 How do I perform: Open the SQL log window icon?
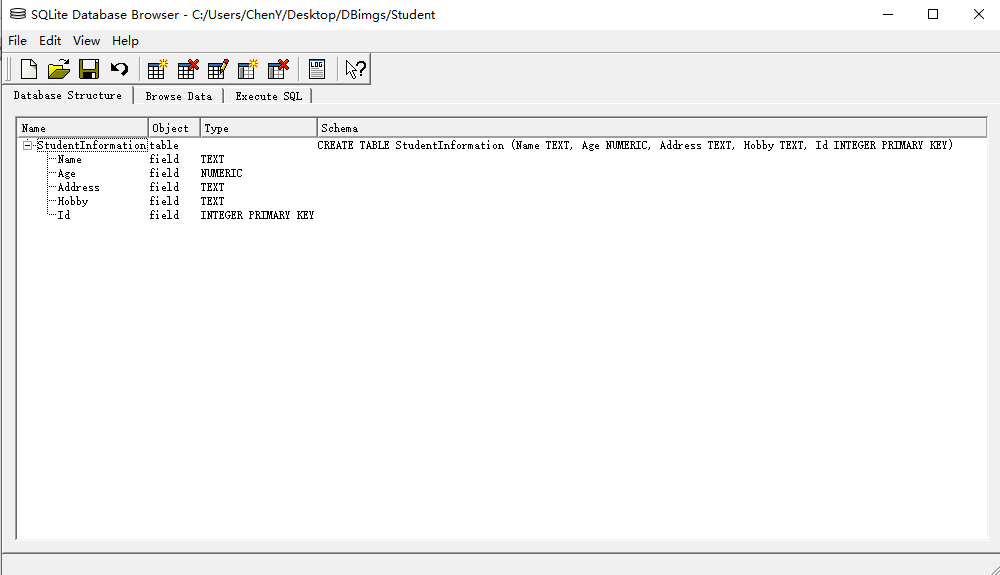click(x=317, y=69)
